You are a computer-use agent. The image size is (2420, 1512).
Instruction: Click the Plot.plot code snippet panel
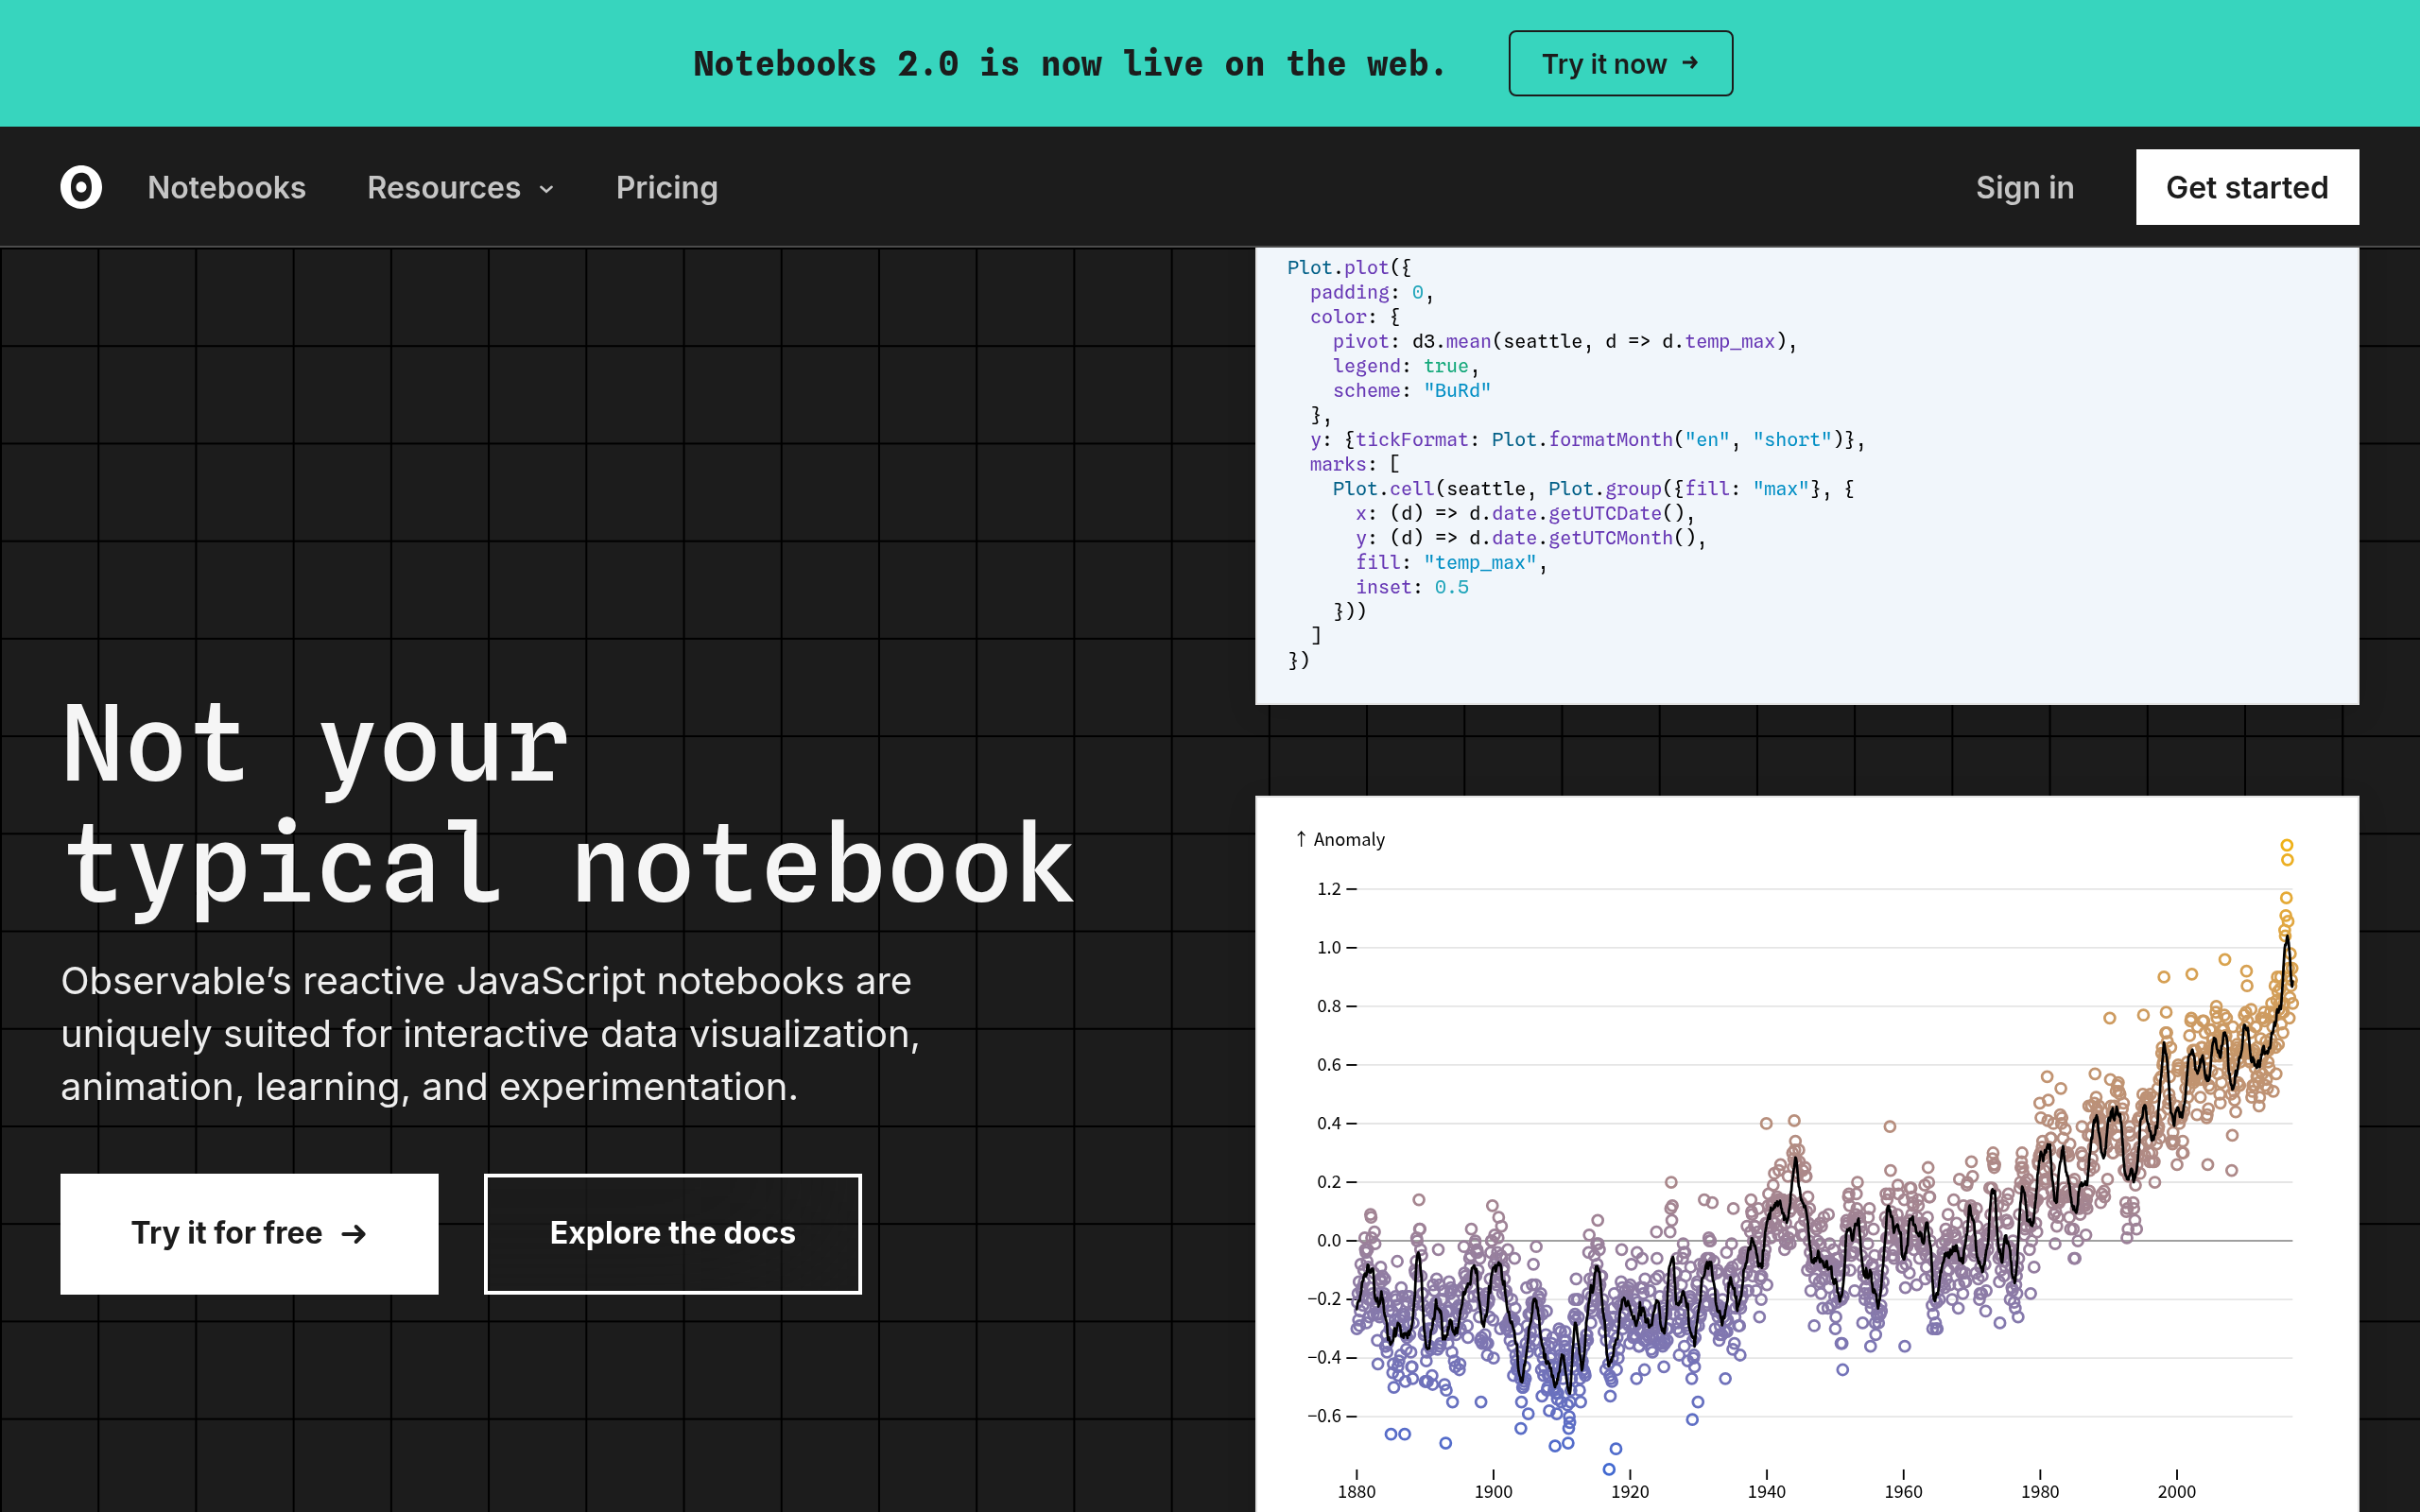1807,476
